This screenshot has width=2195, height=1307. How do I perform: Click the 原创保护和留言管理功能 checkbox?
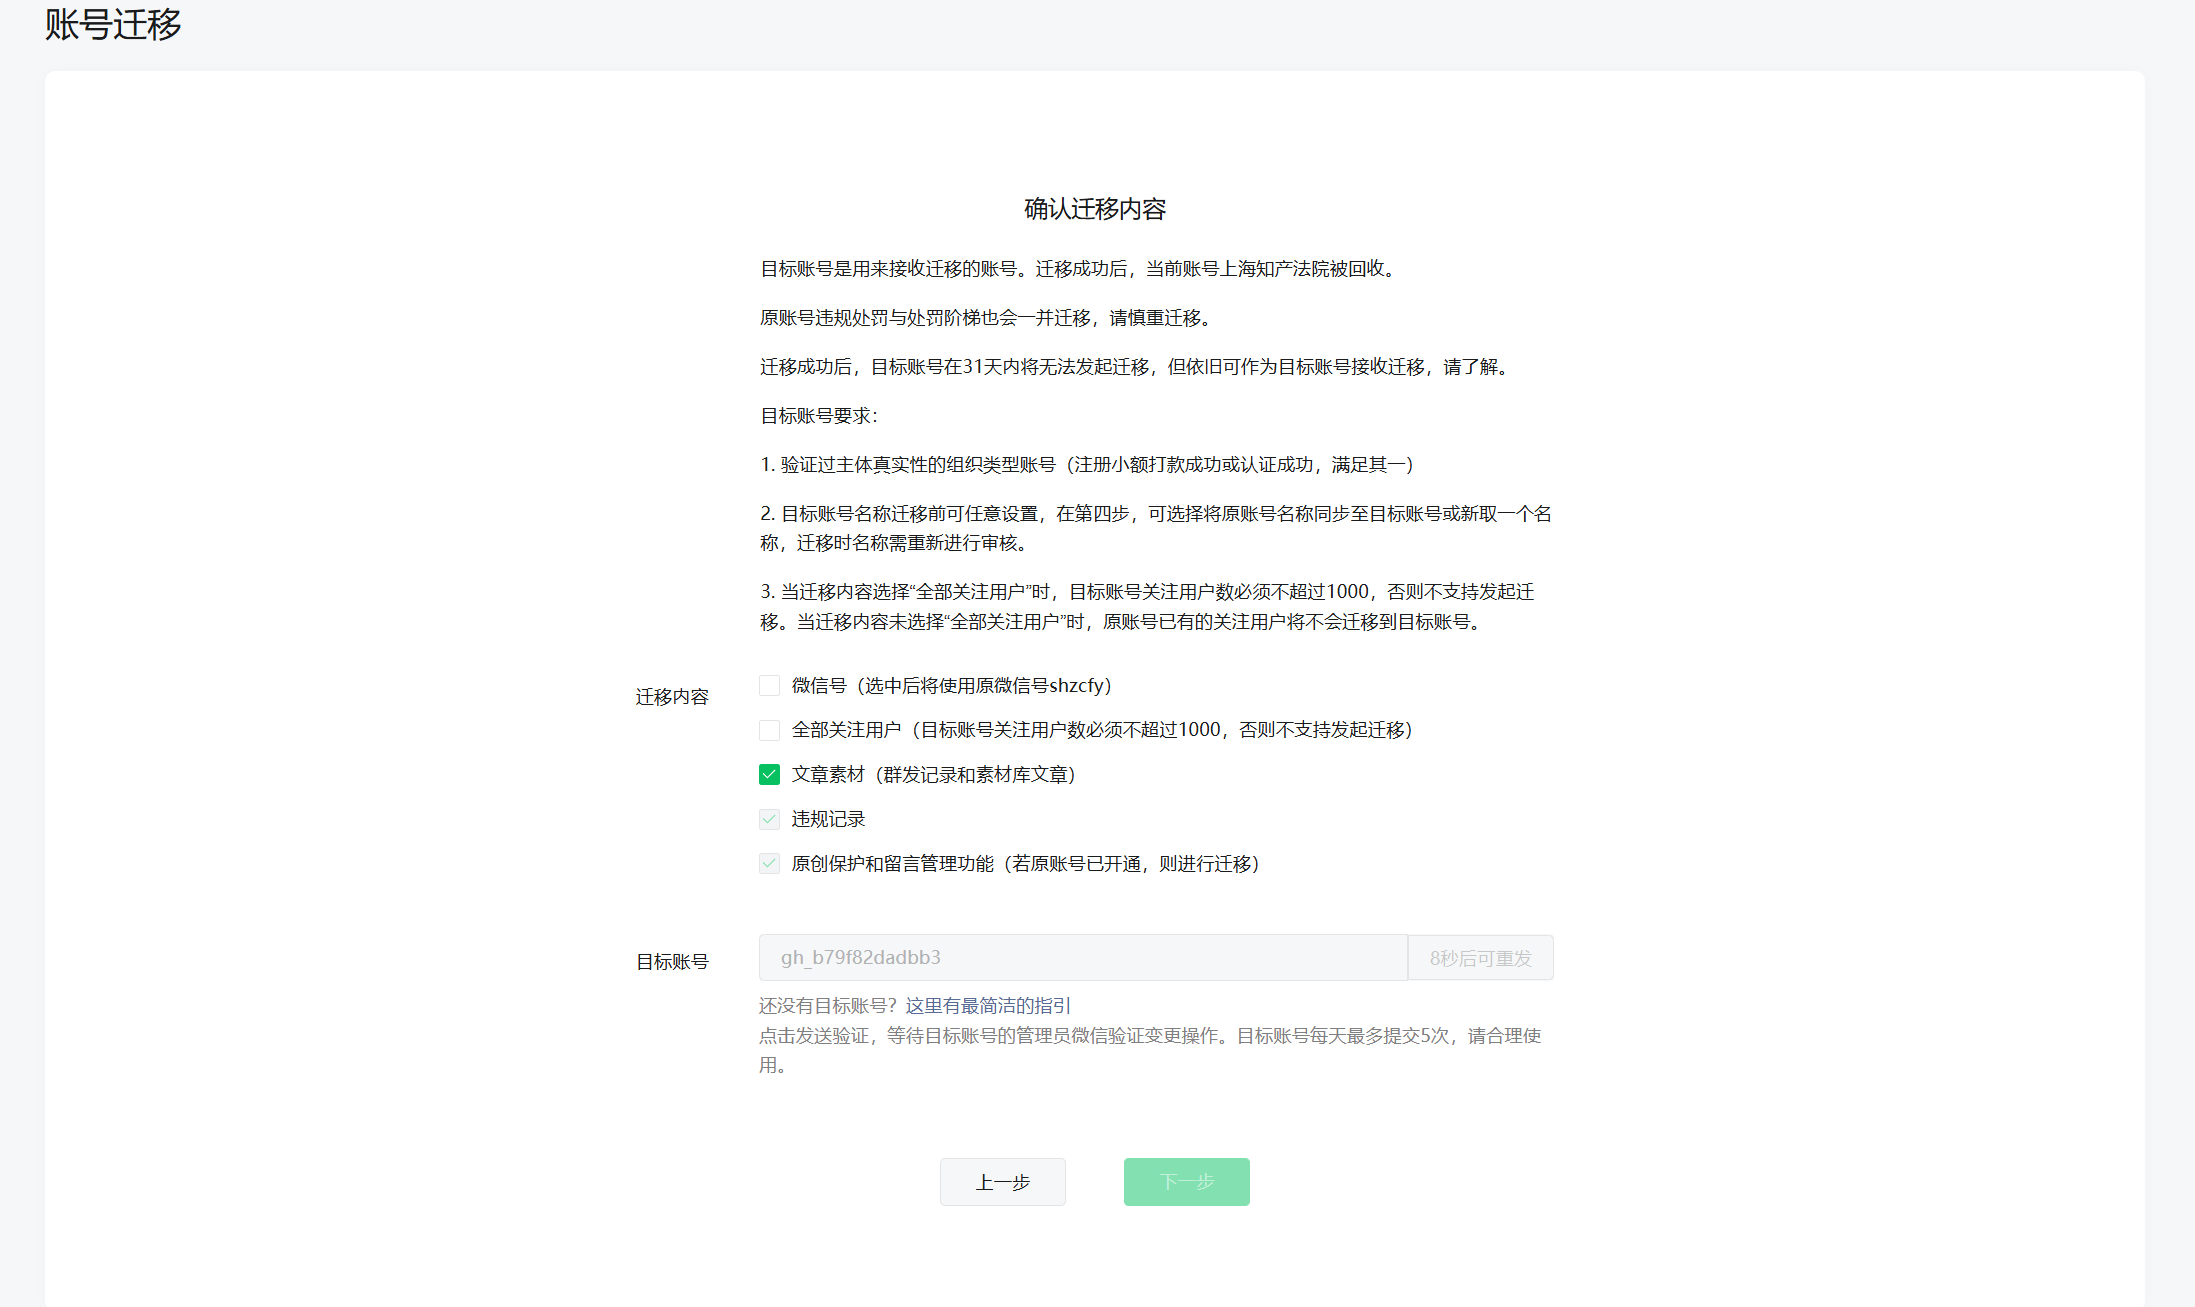pyautogui.click(x=769, y=864)
